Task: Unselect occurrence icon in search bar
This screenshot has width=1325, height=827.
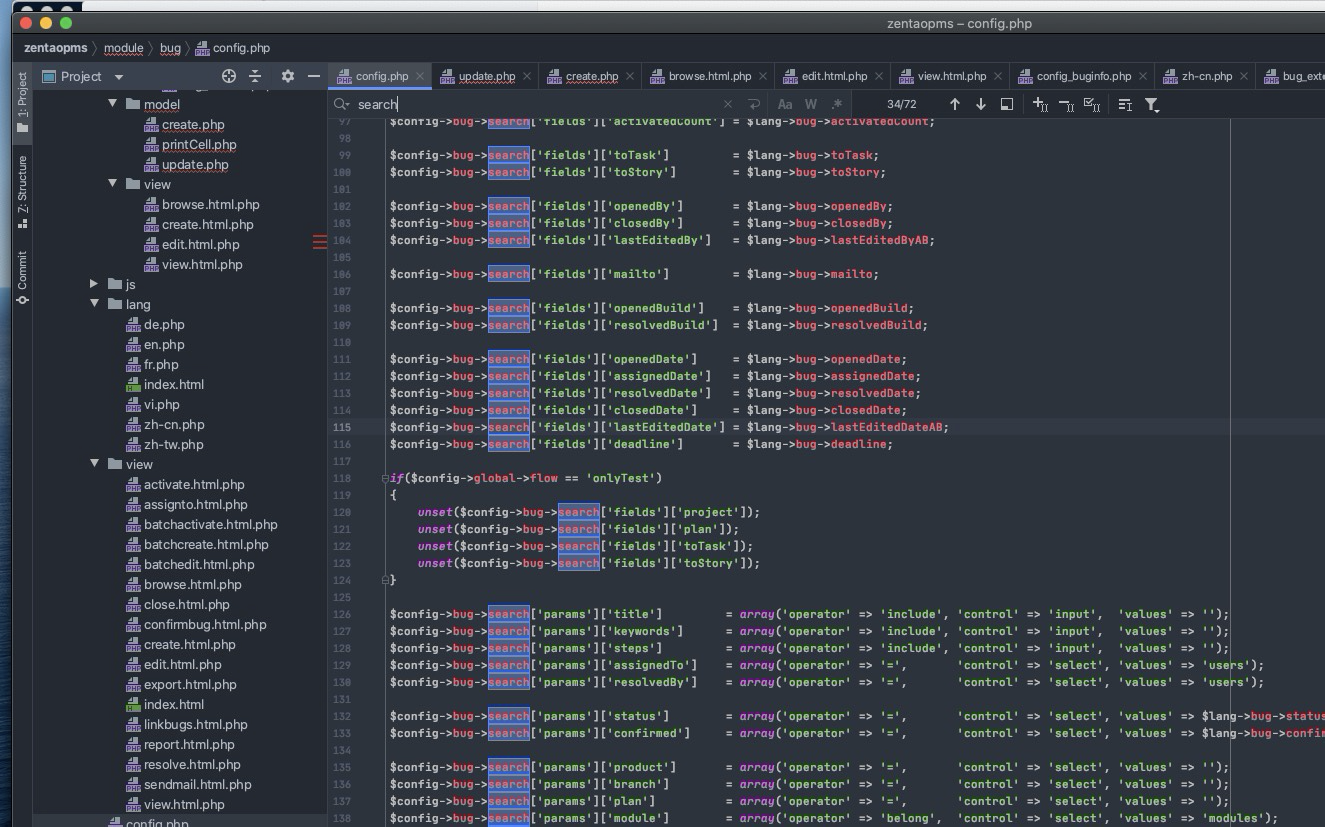Action: (1066, 104)
